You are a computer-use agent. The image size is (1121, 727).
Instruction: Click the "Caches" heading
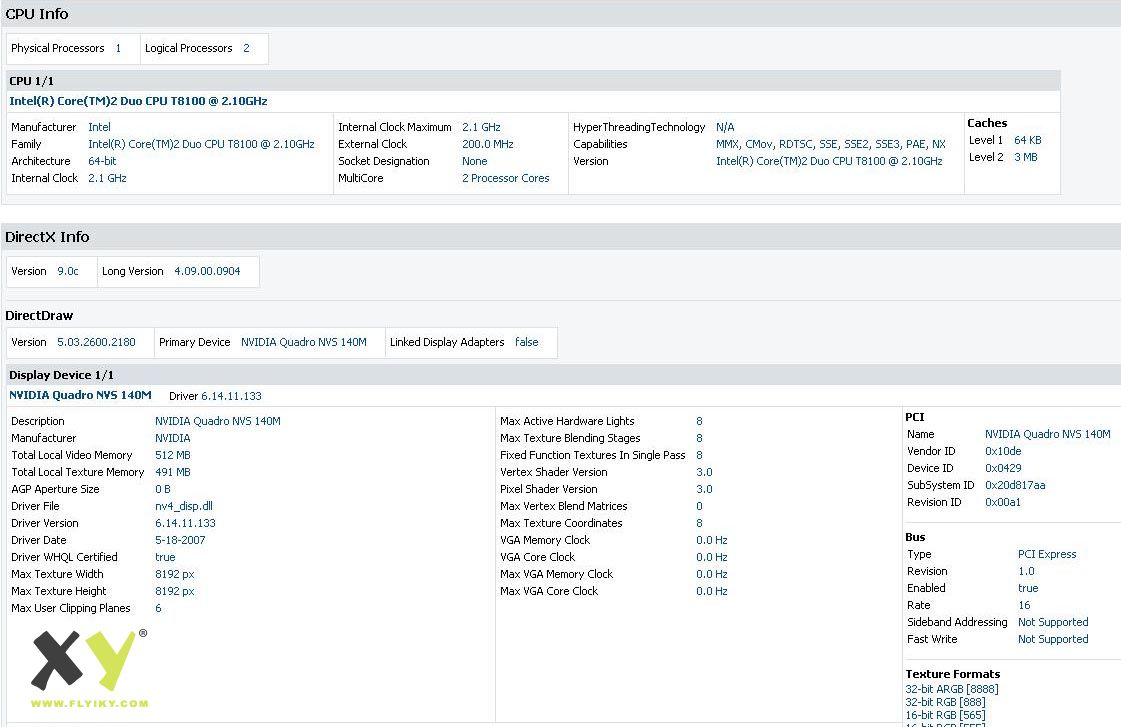(x=987, y=123)
